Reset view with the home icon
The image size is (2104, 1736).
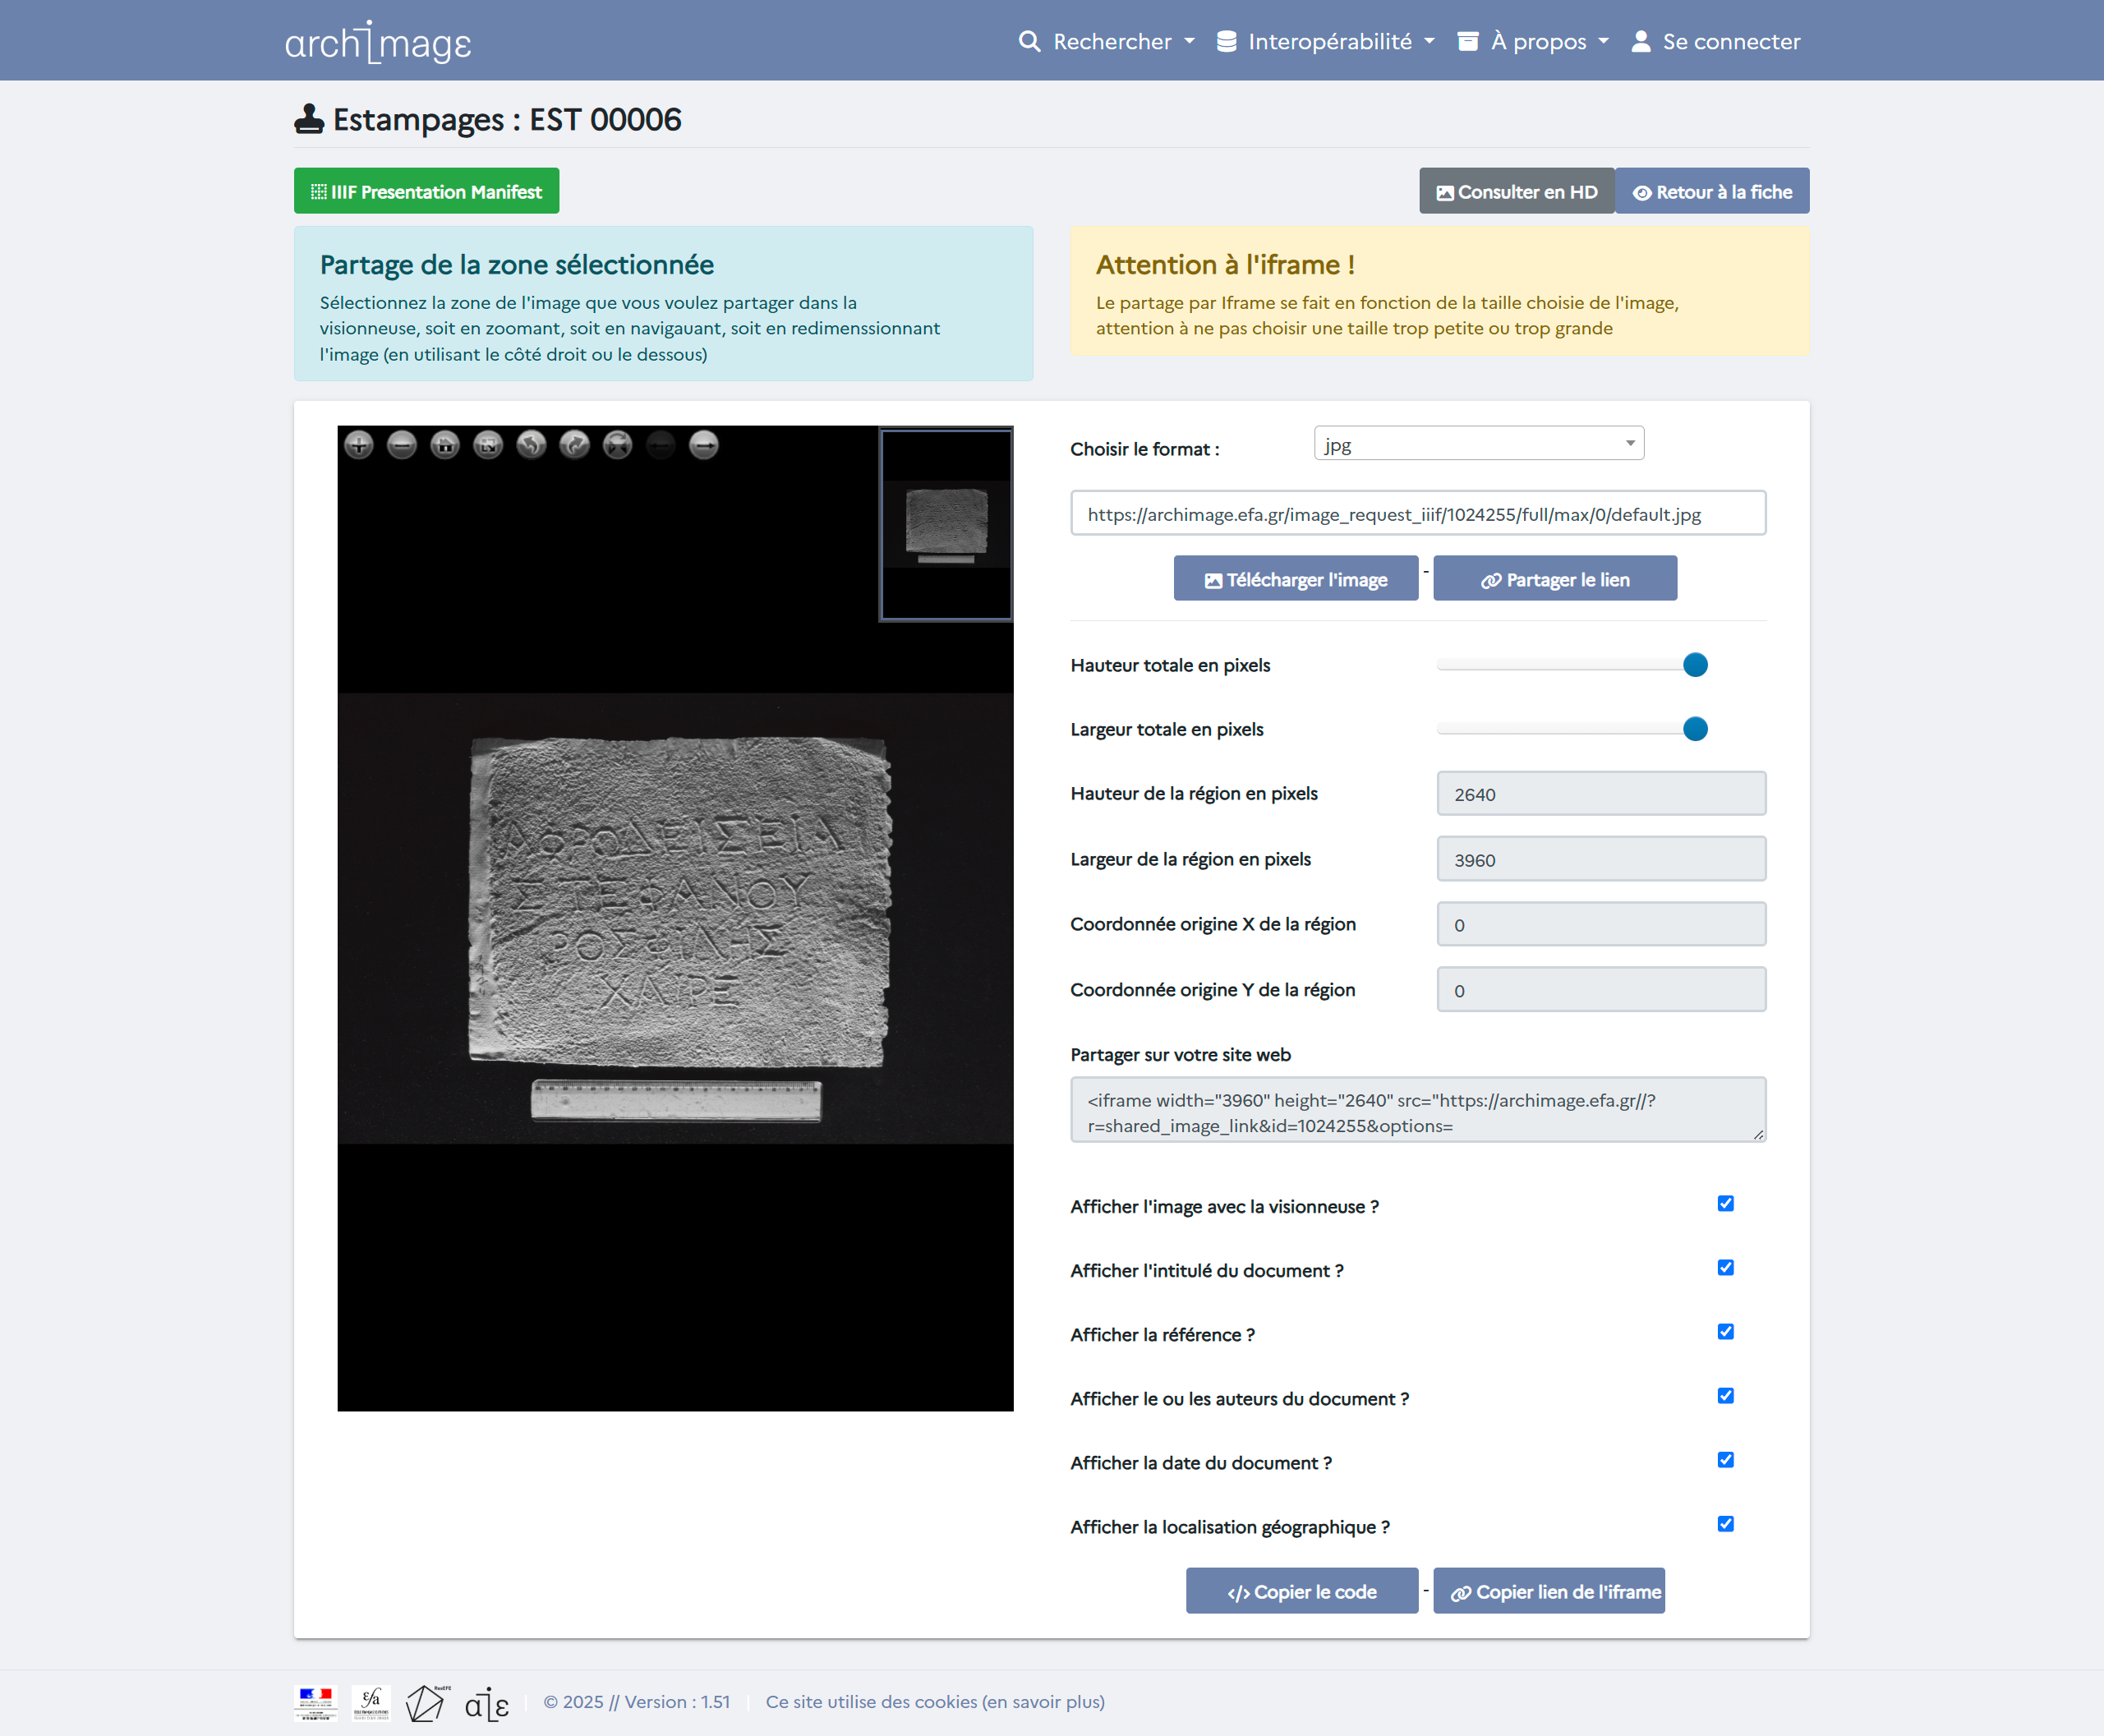coord(445,445)
